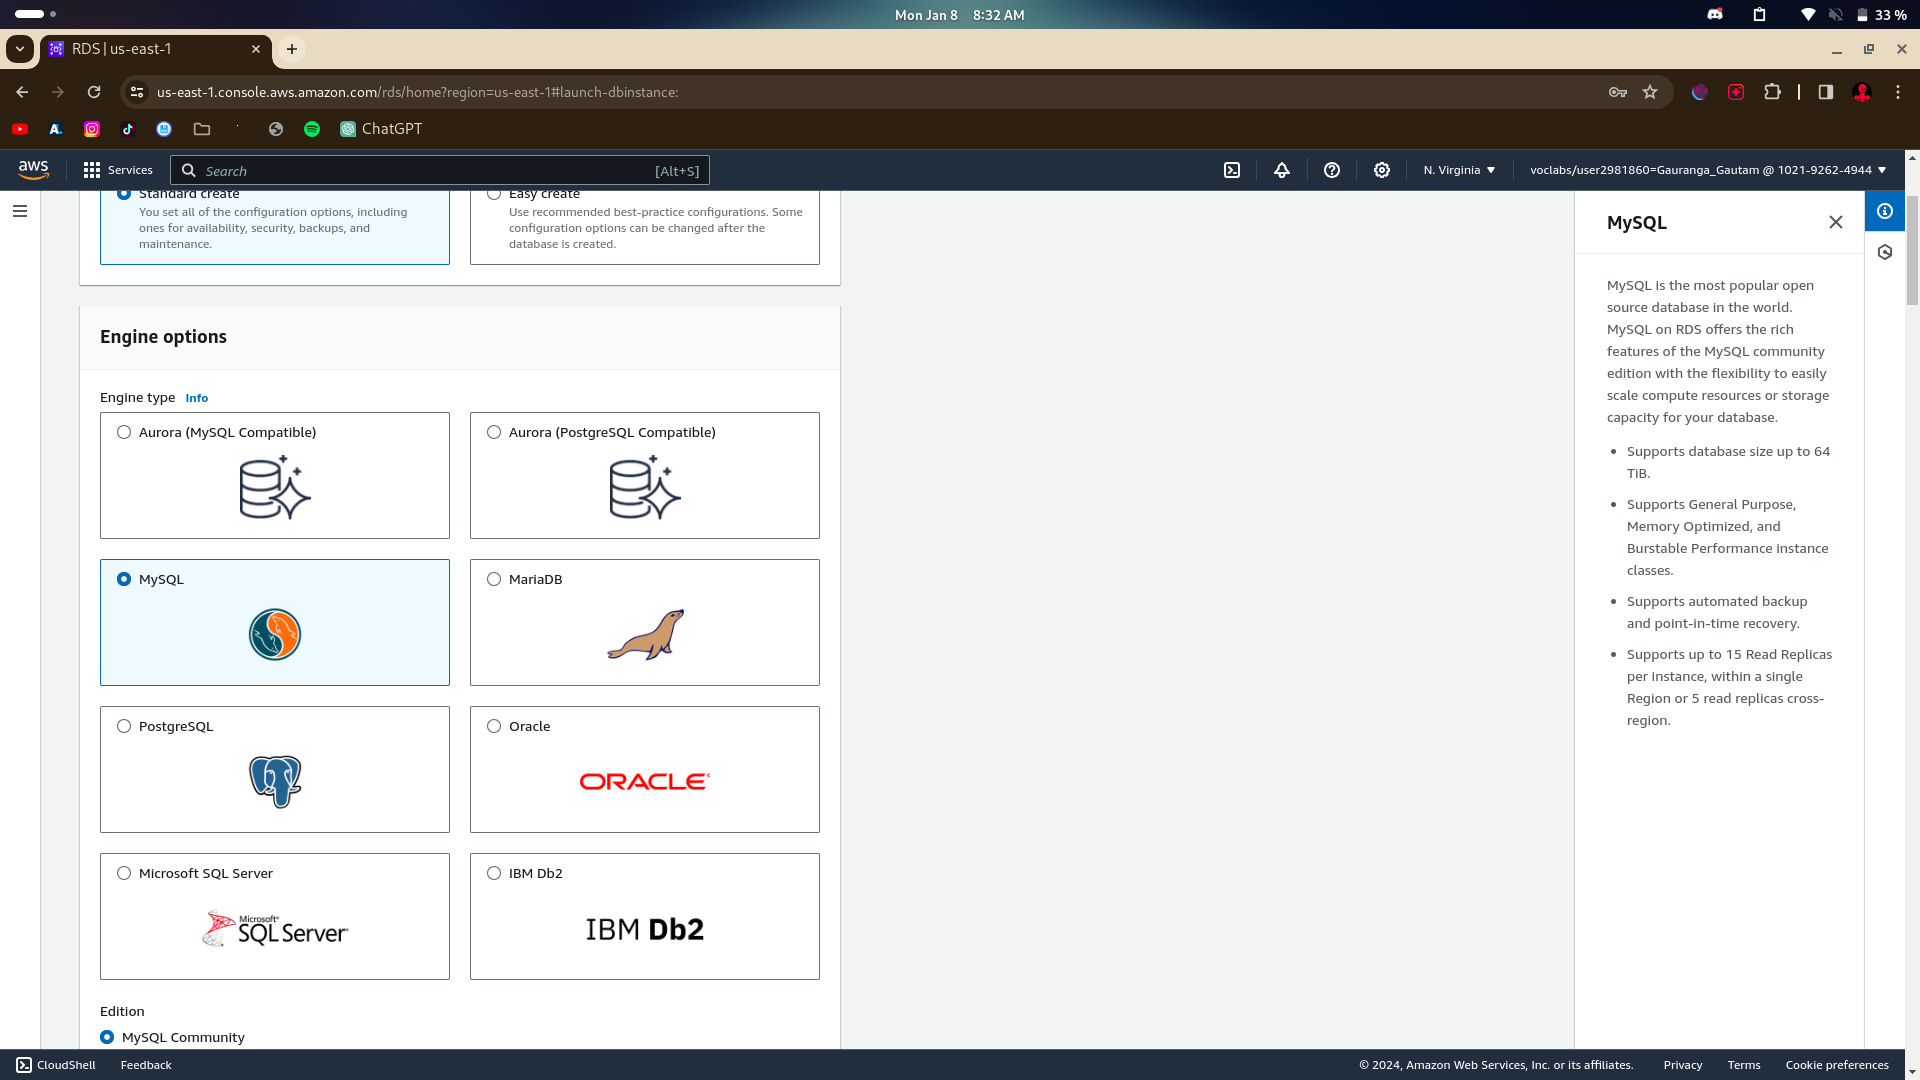
Task: Open the ChatGPT bookmark
Action: coord(381,129)
